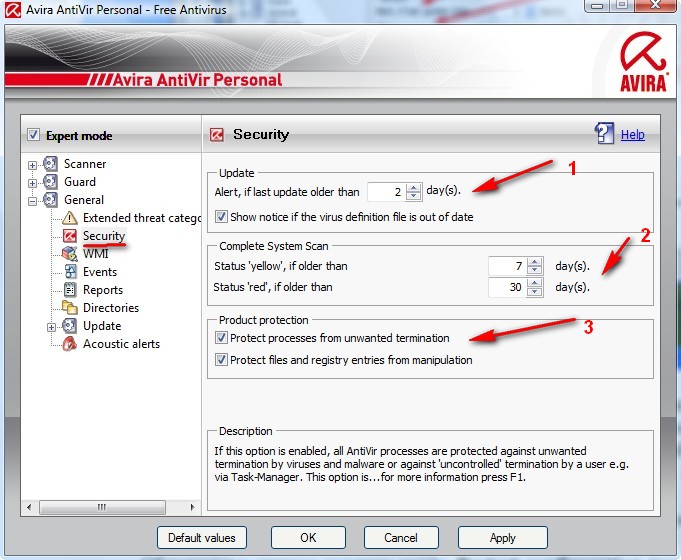The image size is (681, 560).
Task: Decrease last update alert days value
Action: [x=413, y=196]
